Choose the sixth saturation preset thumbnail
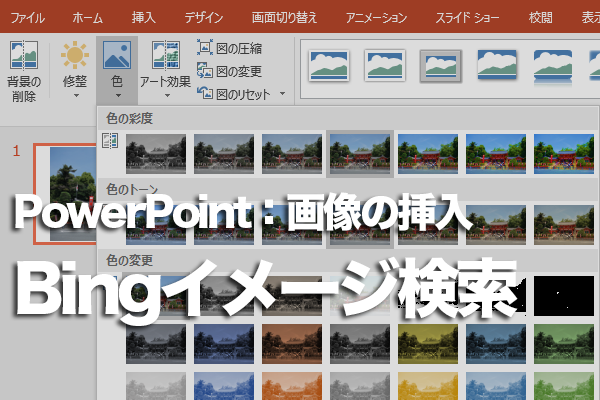 pyautogui.click(x=496, y=154)
